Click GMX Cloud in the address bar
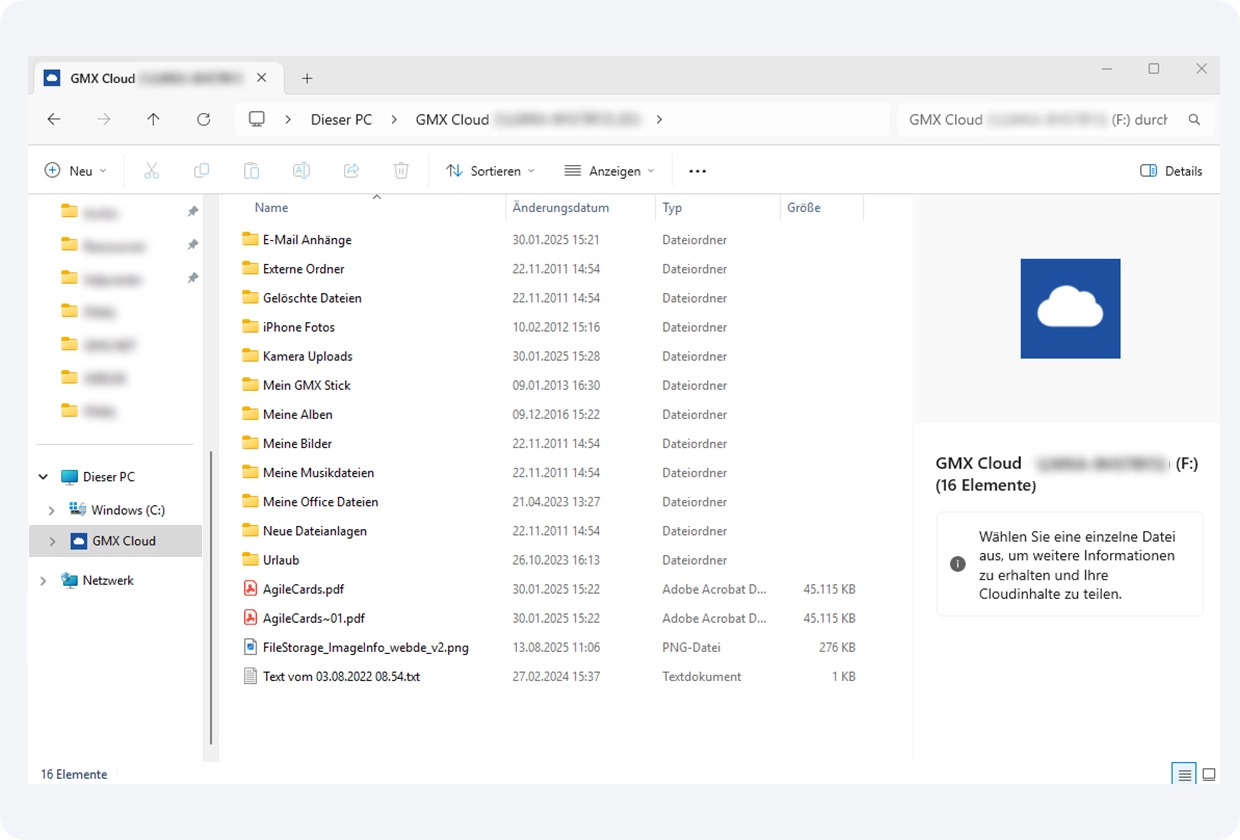 point(452,119)
